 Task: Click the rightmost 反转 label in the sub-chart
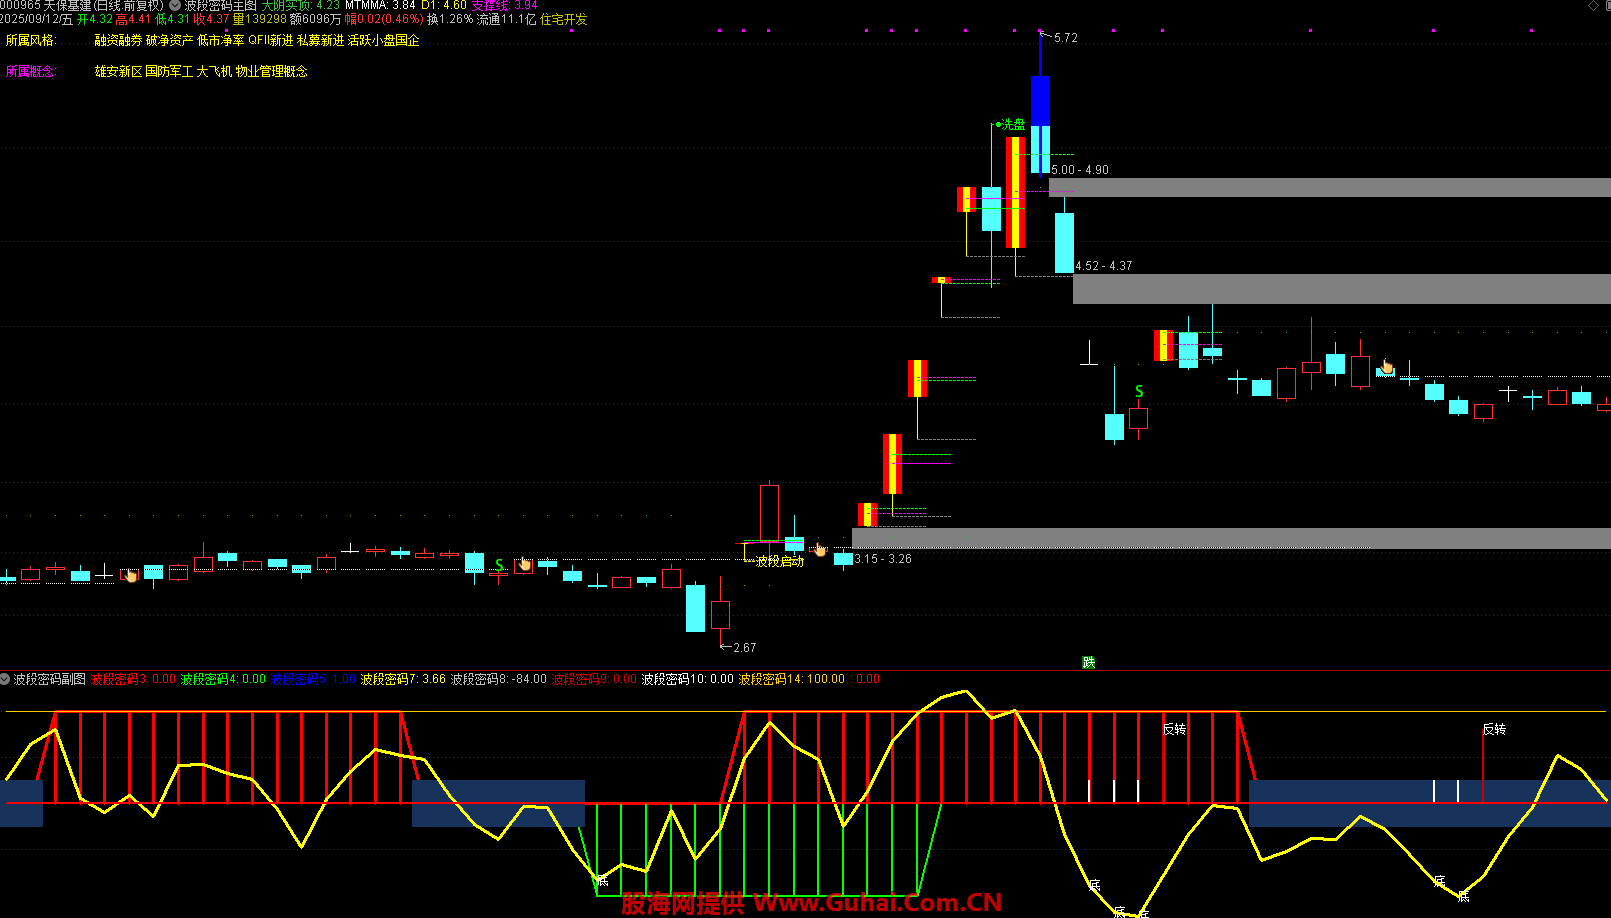point(1494,729)
